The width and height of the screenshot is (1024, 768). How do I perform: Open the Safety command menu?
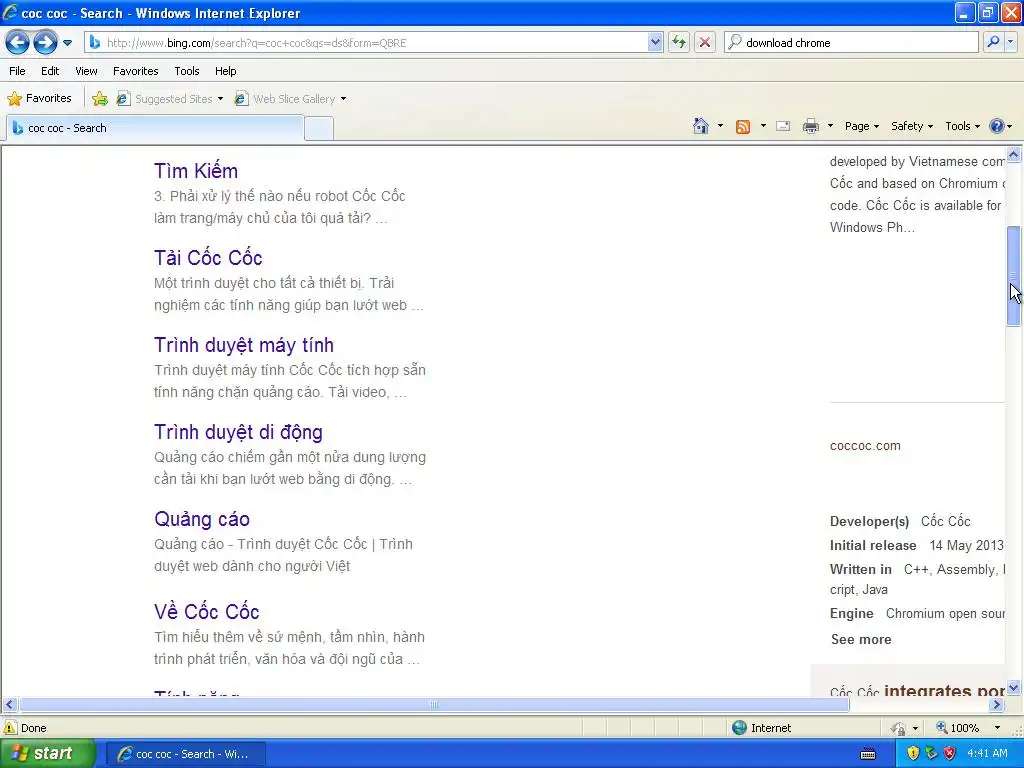tap(912, 126)
